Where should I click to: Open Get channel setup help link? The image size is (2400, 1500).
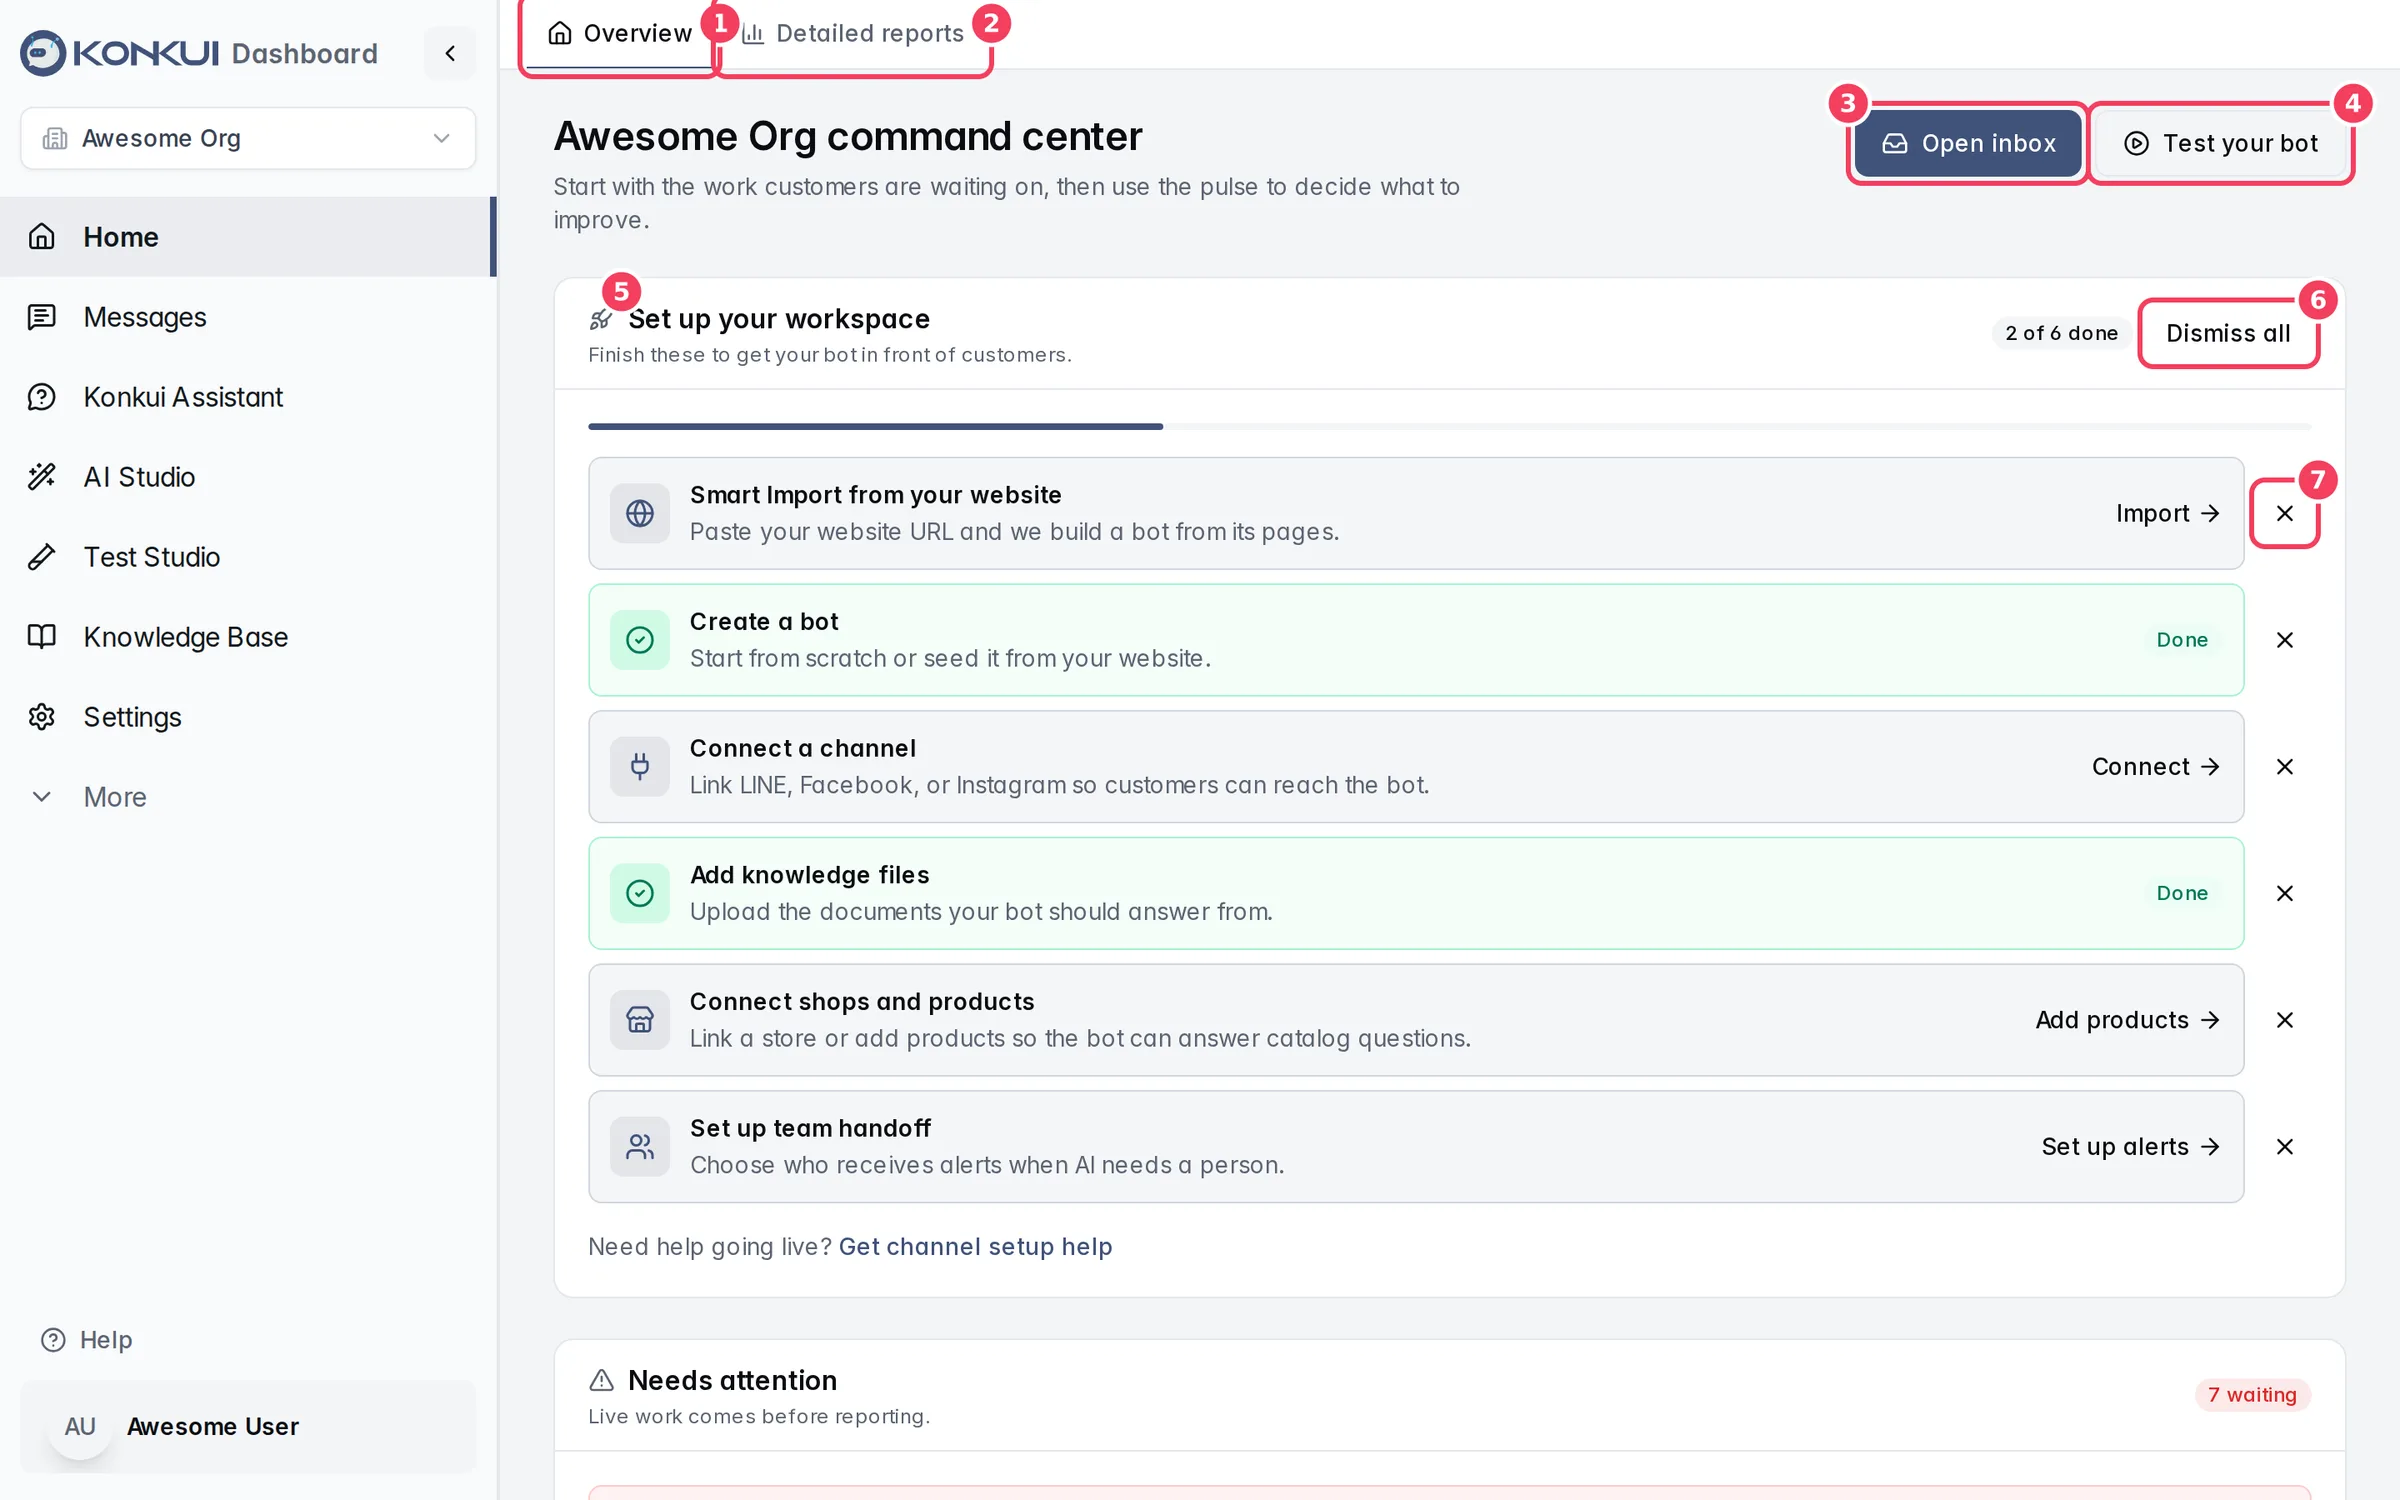pos(975,1247)
